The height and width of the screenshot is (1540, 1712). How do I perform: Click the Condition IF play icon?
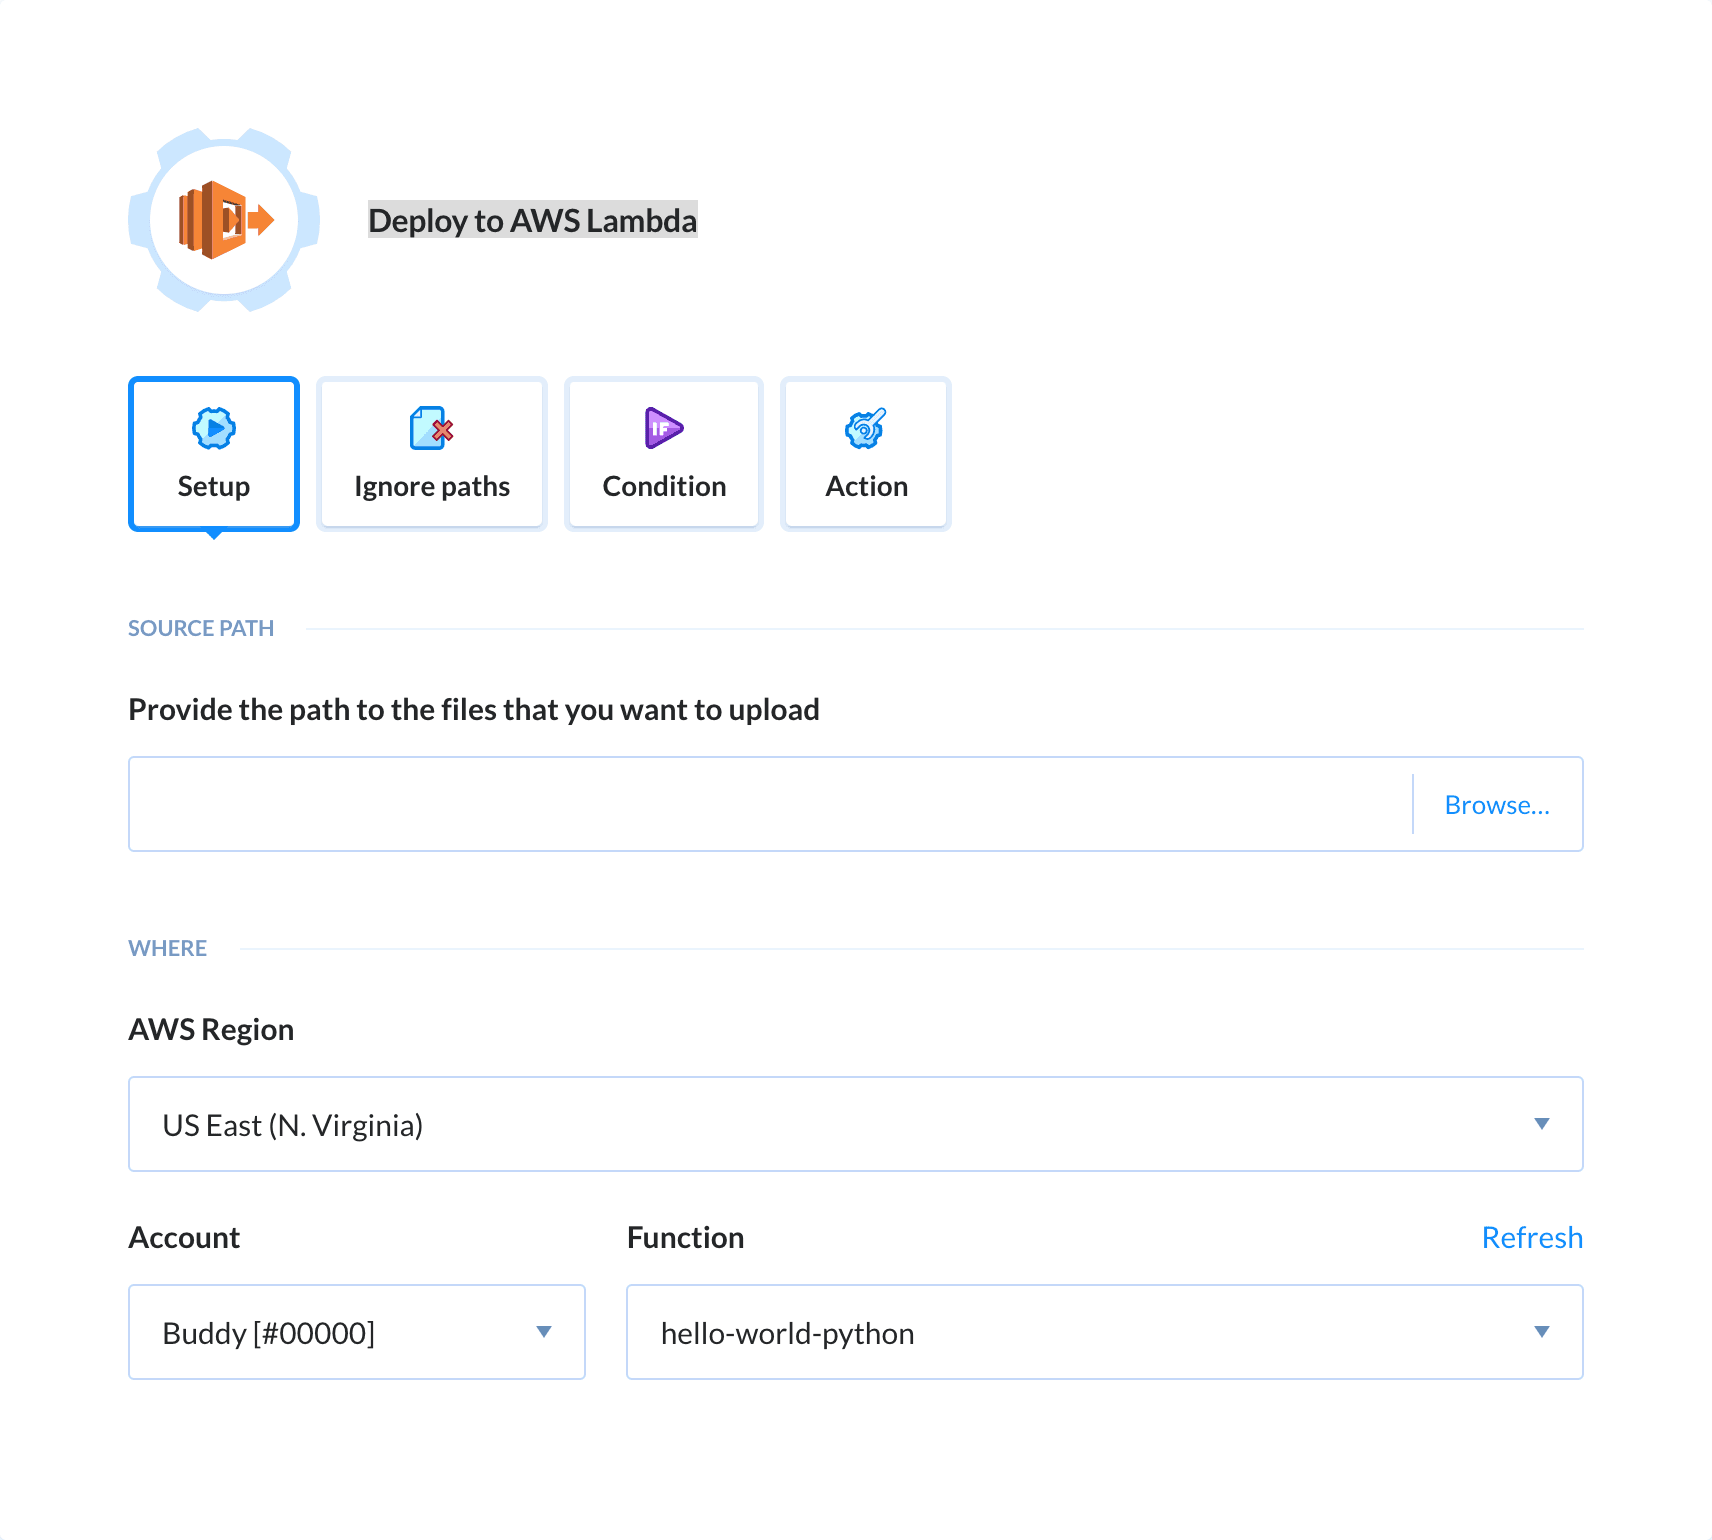coord(663,429)
